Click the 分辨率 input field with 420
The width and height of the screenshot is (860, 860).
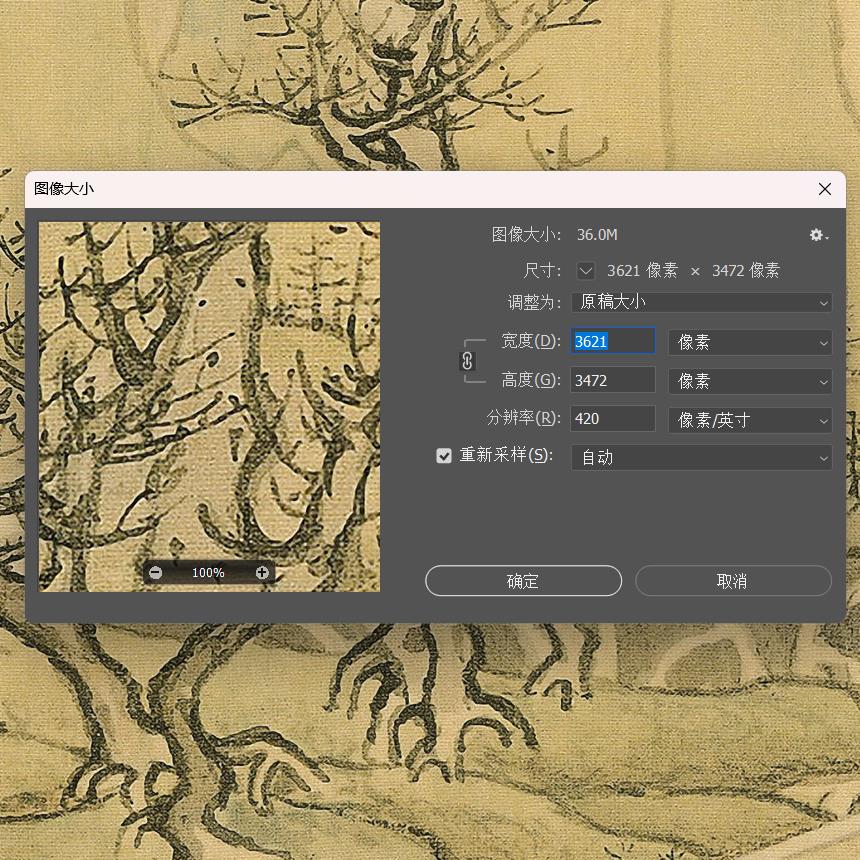point(613,419)
